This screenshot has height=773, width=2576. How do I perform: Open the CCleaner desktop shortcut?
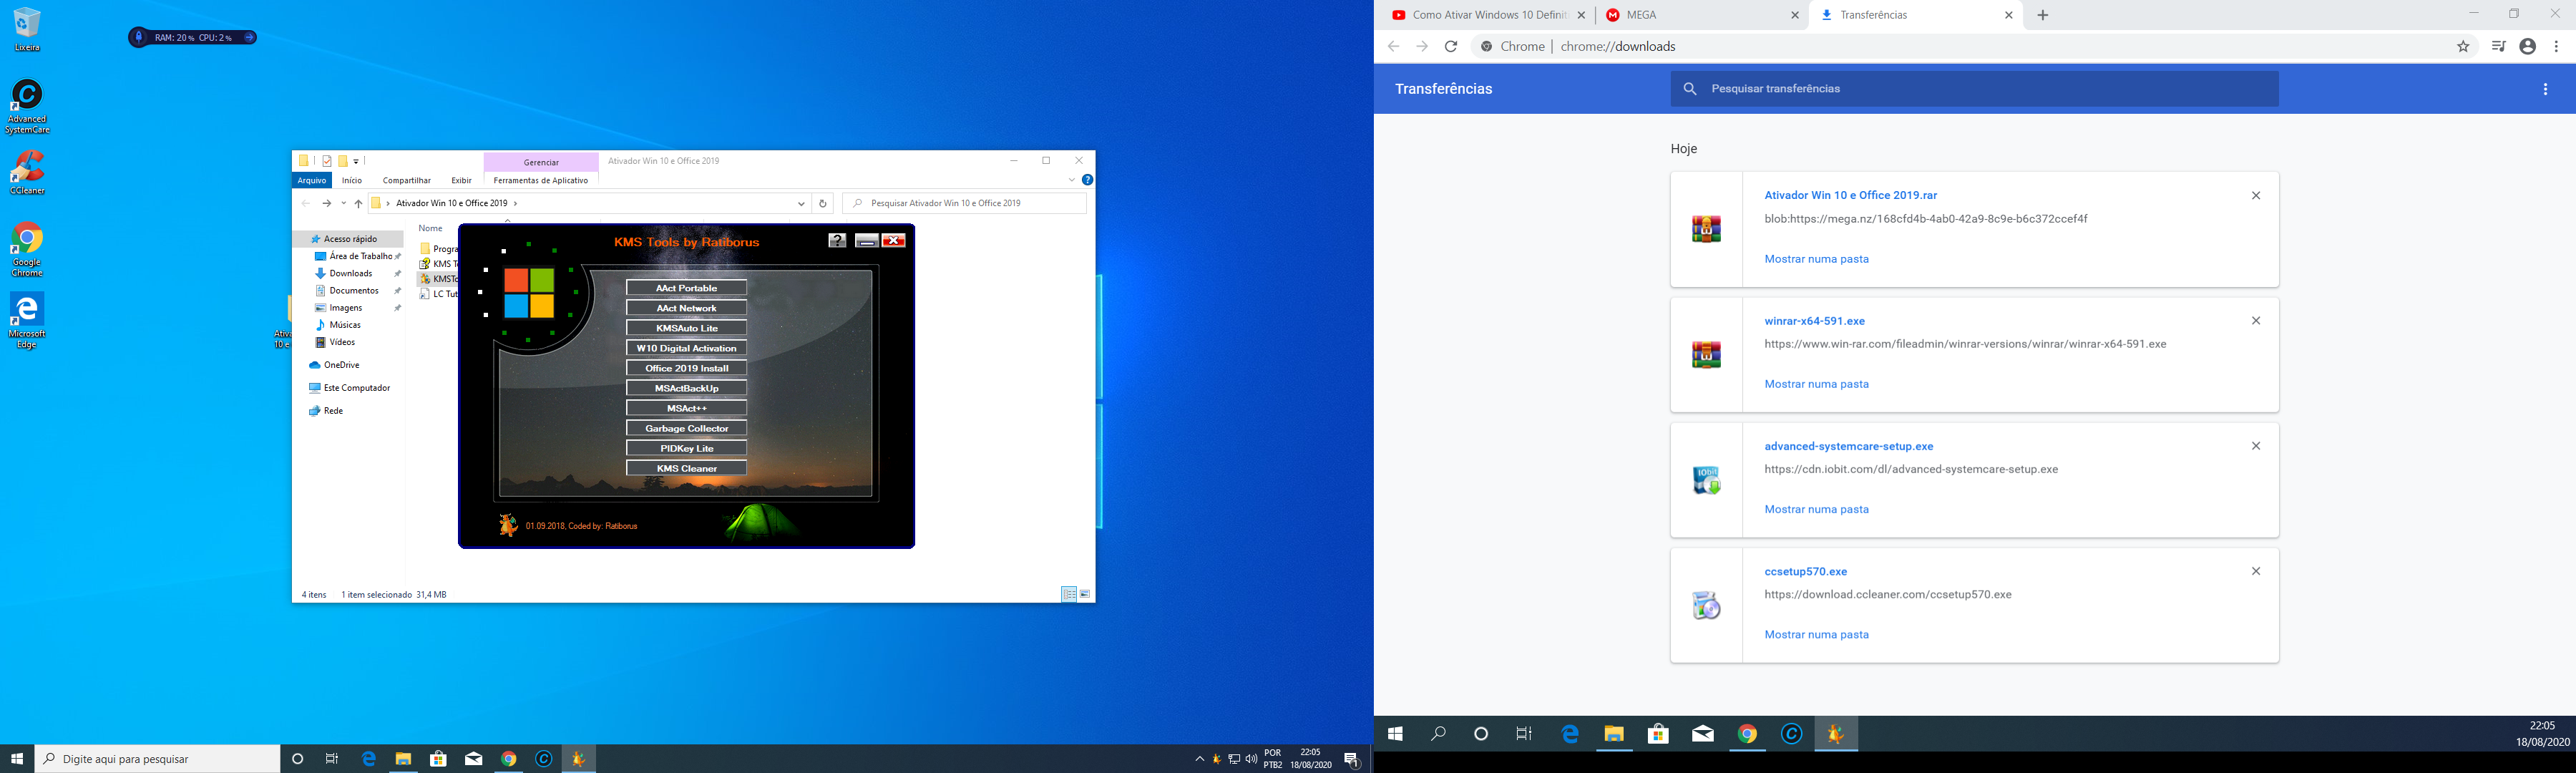click(27, 172)
